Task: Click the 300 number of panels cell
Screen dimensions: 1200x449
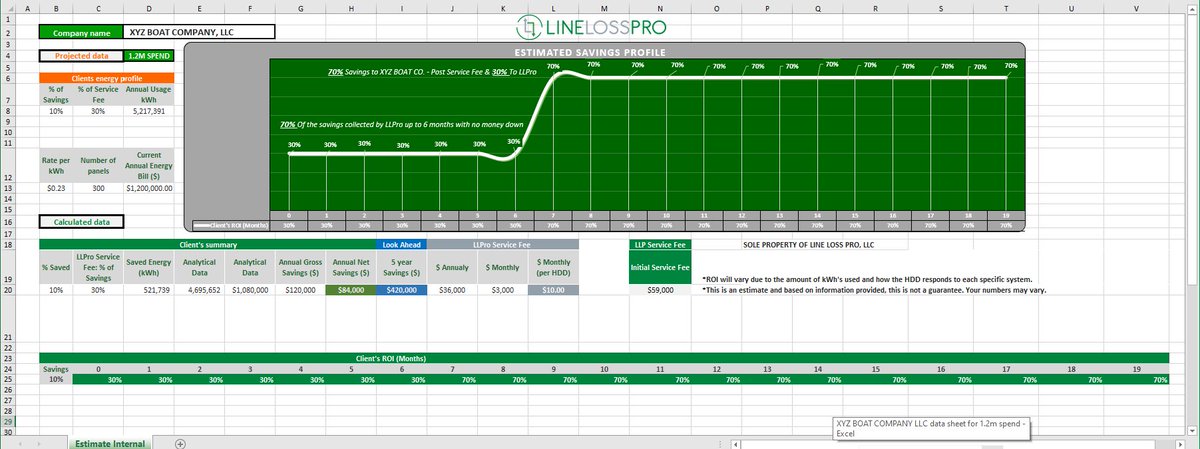Action: [x=98, y=187]
